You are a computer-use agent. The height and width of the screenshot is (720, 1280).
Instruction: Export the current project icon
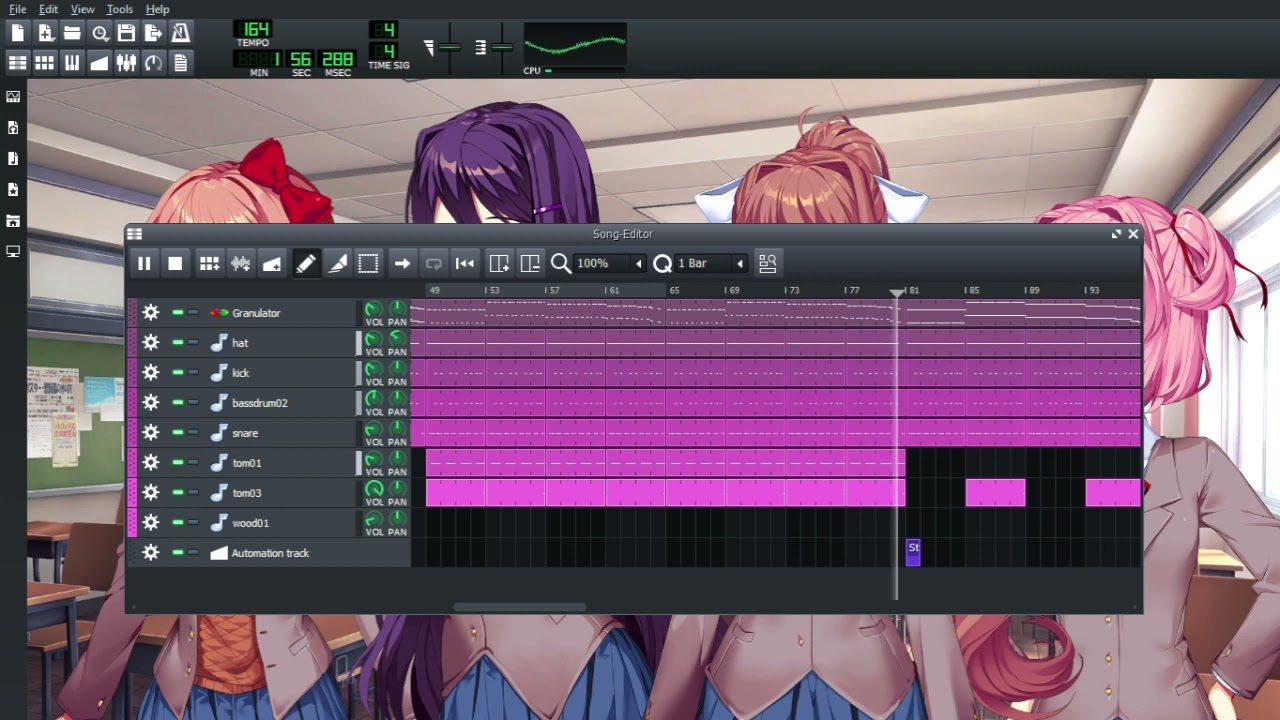tap(153, 33)
